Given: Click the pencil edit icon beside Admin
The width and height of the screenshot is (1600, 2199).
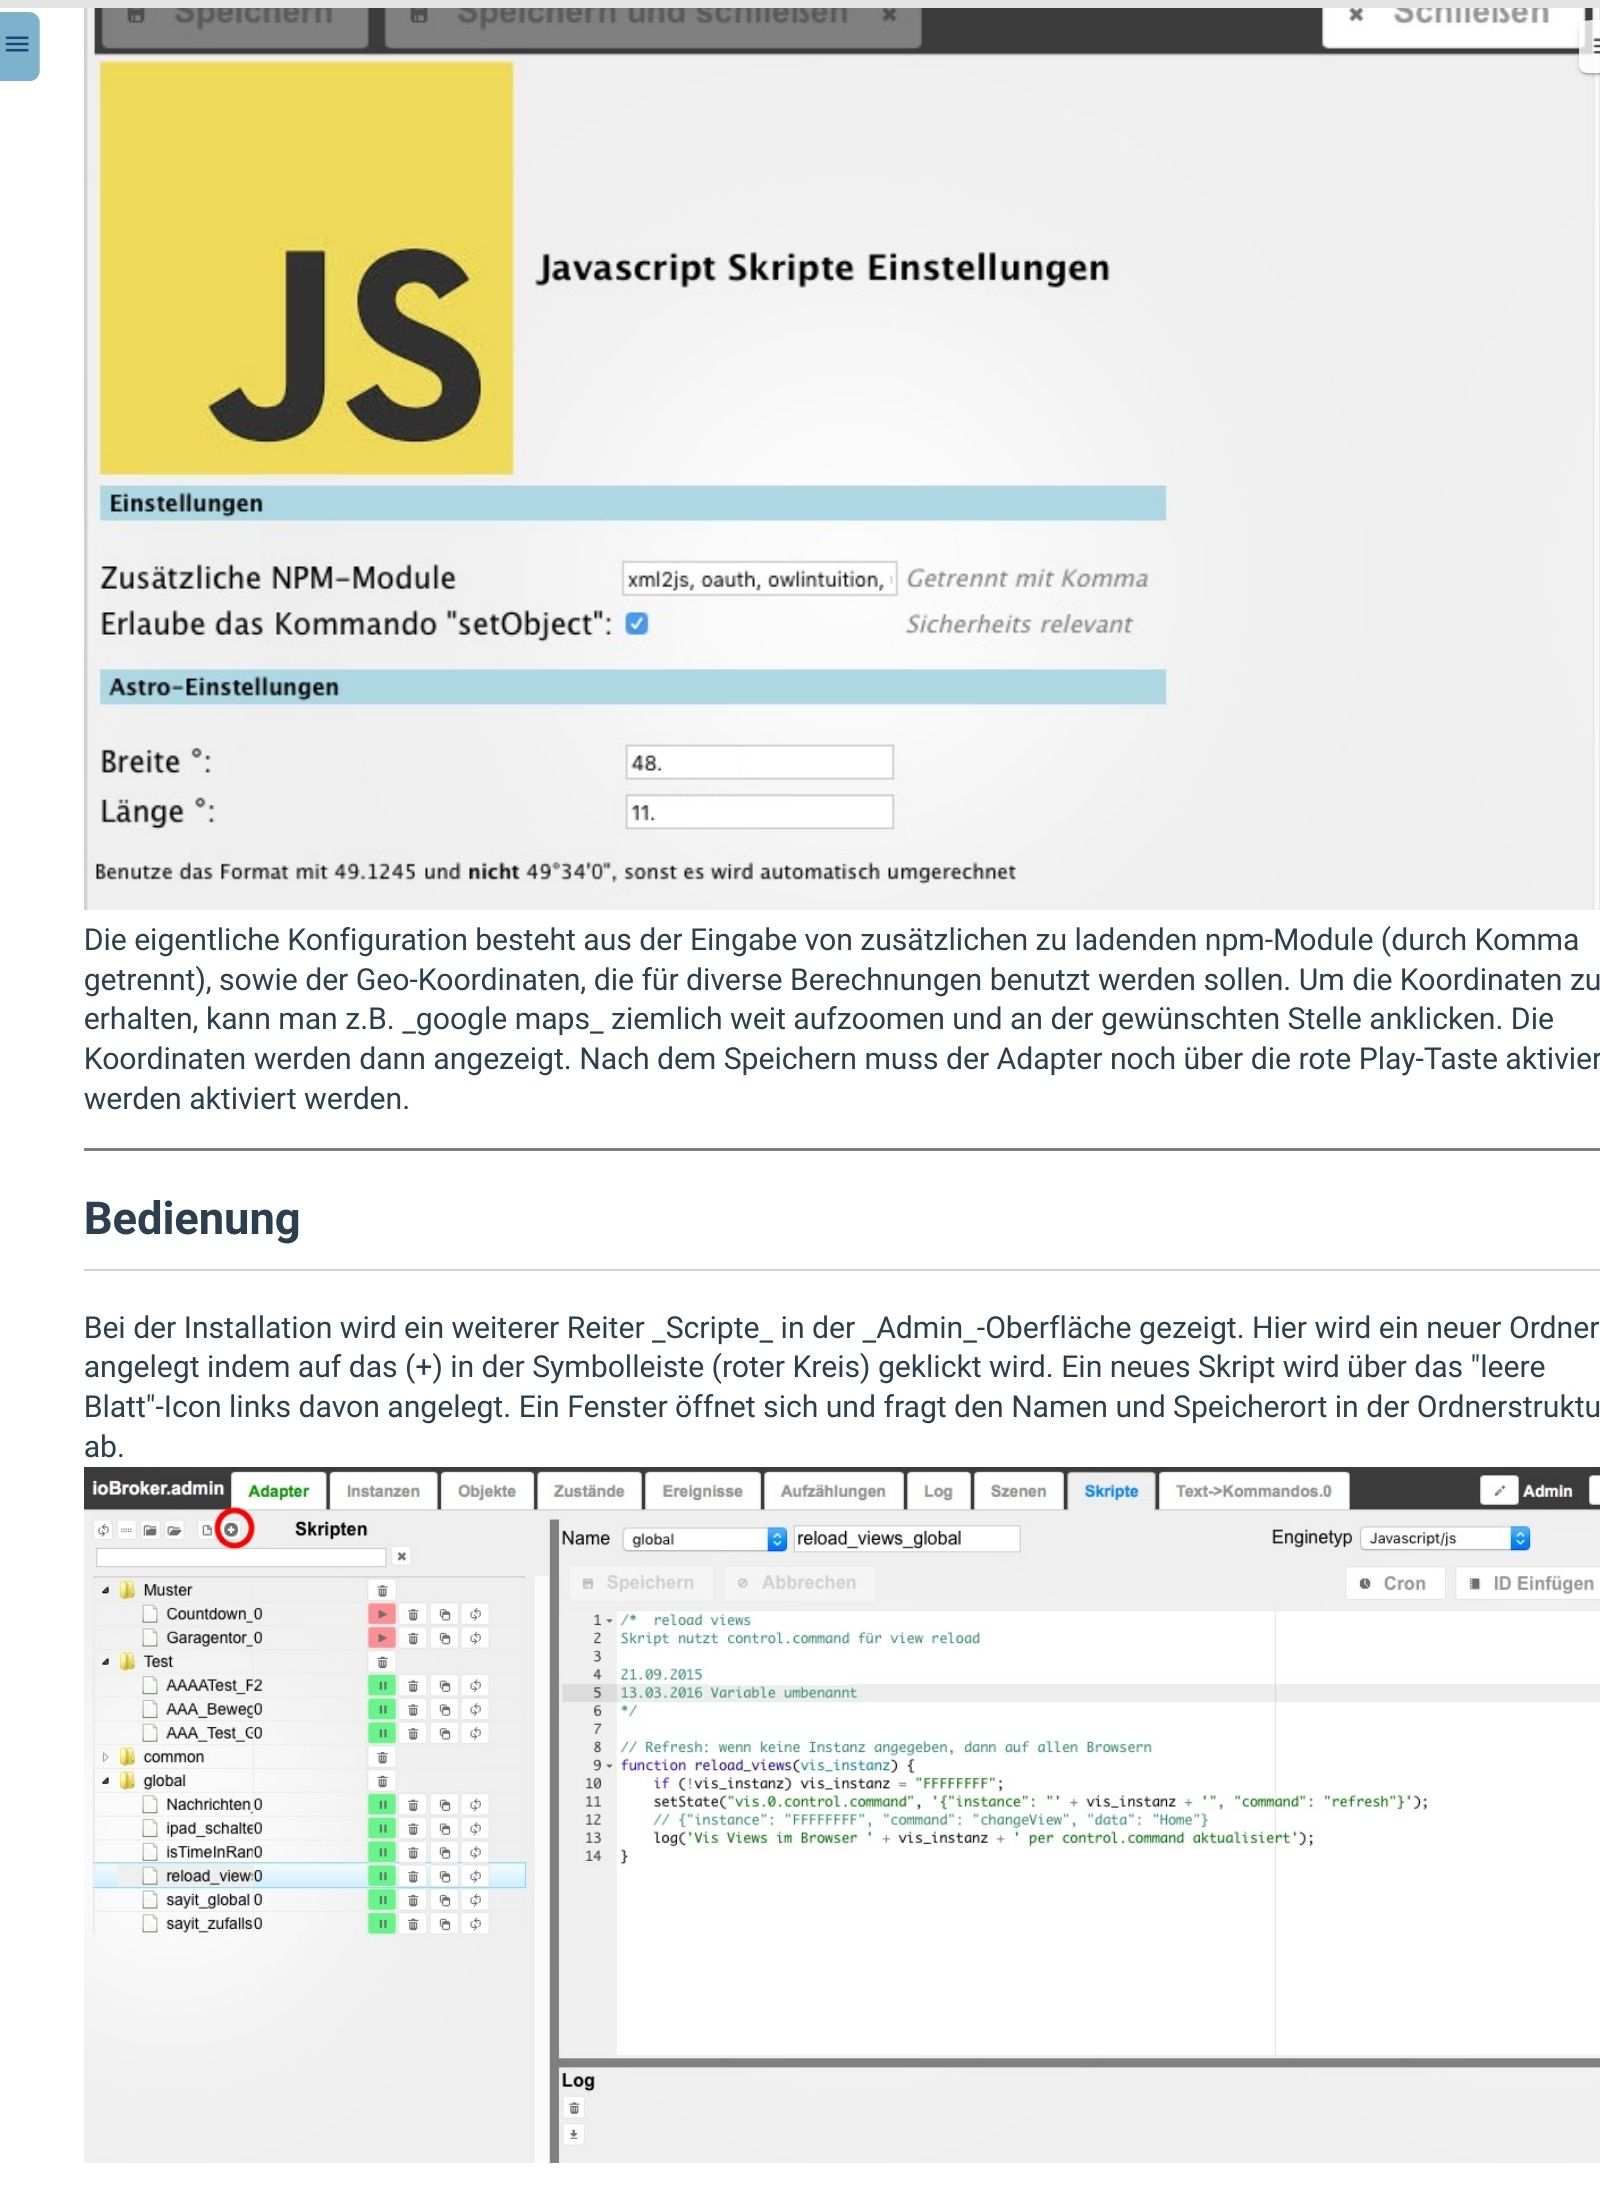Looking at the screenshot, I should coord(1499,1491).
